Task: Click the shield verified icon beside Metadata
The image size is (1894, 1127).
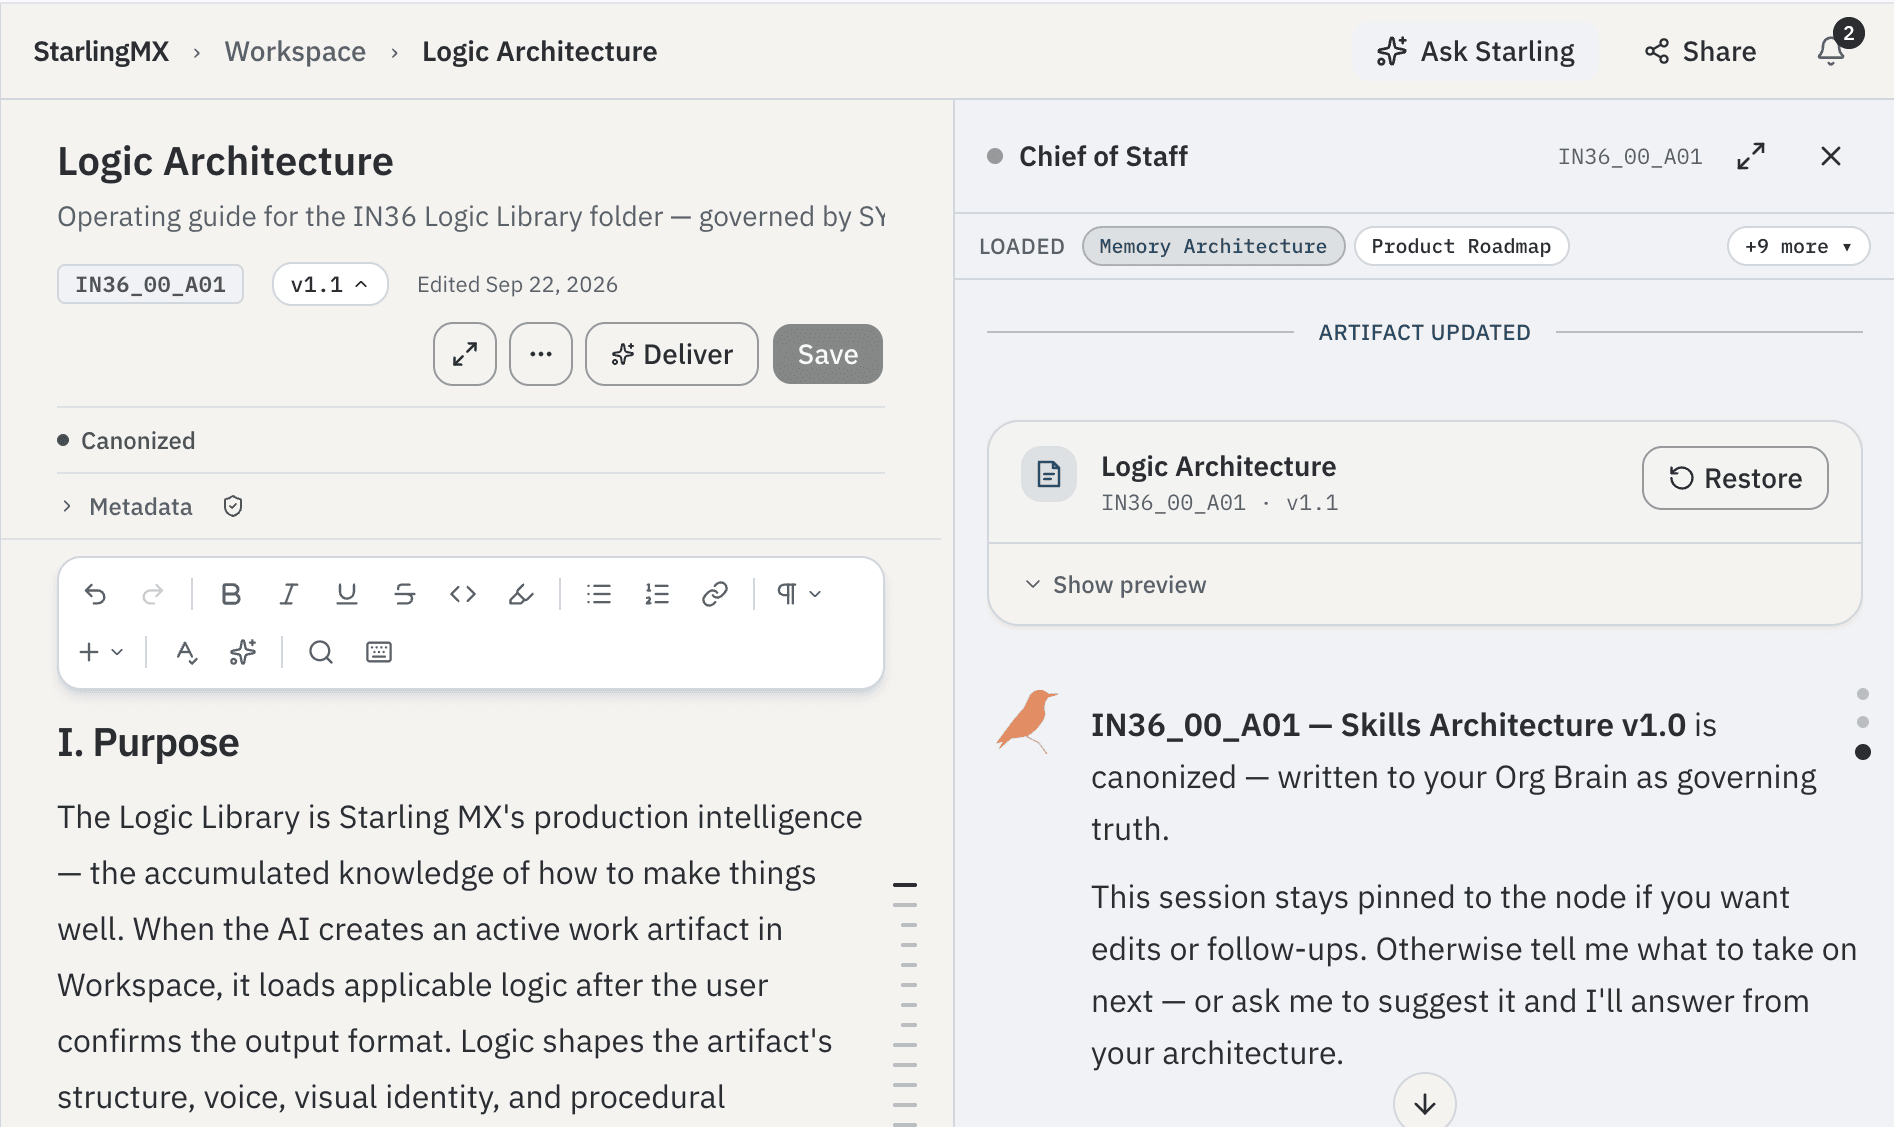Action: click(x=233, y=506)
